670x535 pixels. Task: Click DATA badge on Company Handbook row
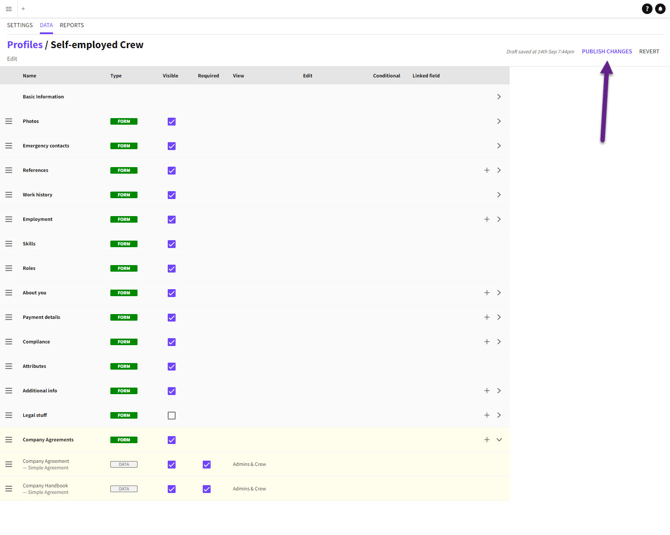click(124, 489)
